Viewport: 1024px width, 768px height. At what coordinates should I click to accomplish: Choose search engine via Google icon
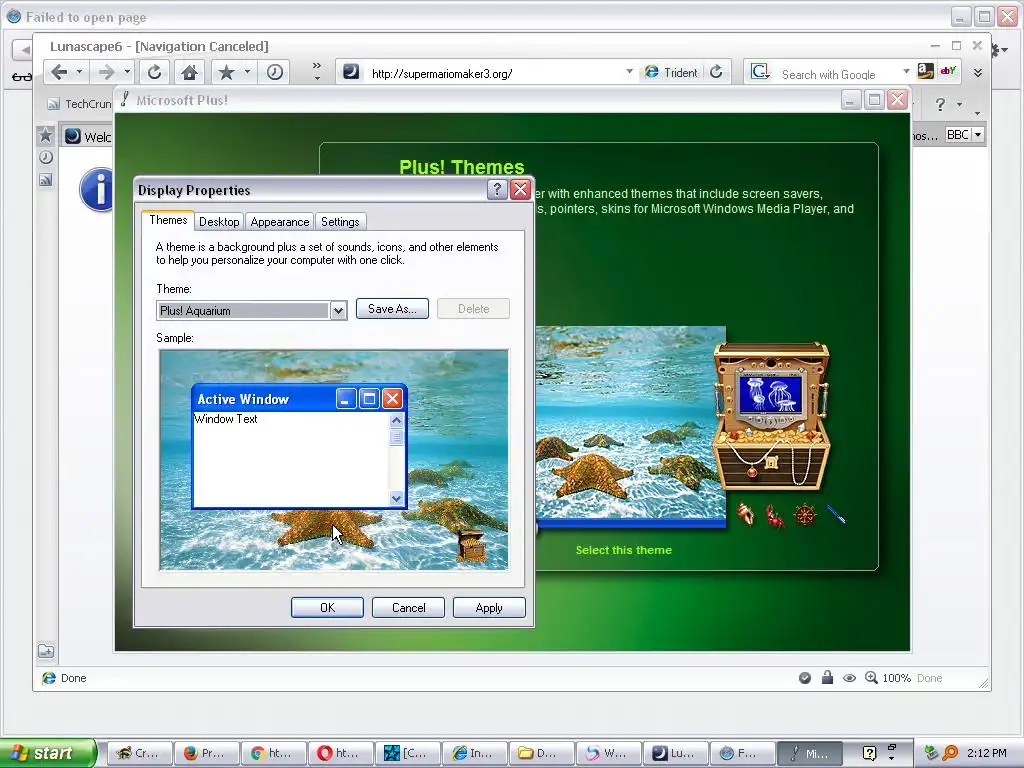pyautogui.click(x=760, y=72)
